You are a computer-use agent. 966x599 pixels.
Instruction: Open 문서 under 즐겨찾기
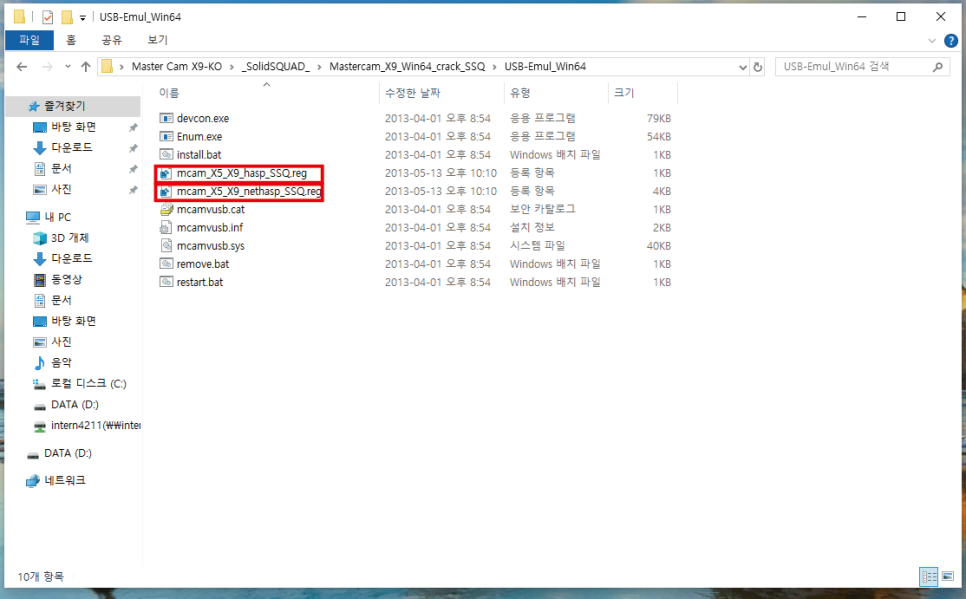(x=61, y=169)
